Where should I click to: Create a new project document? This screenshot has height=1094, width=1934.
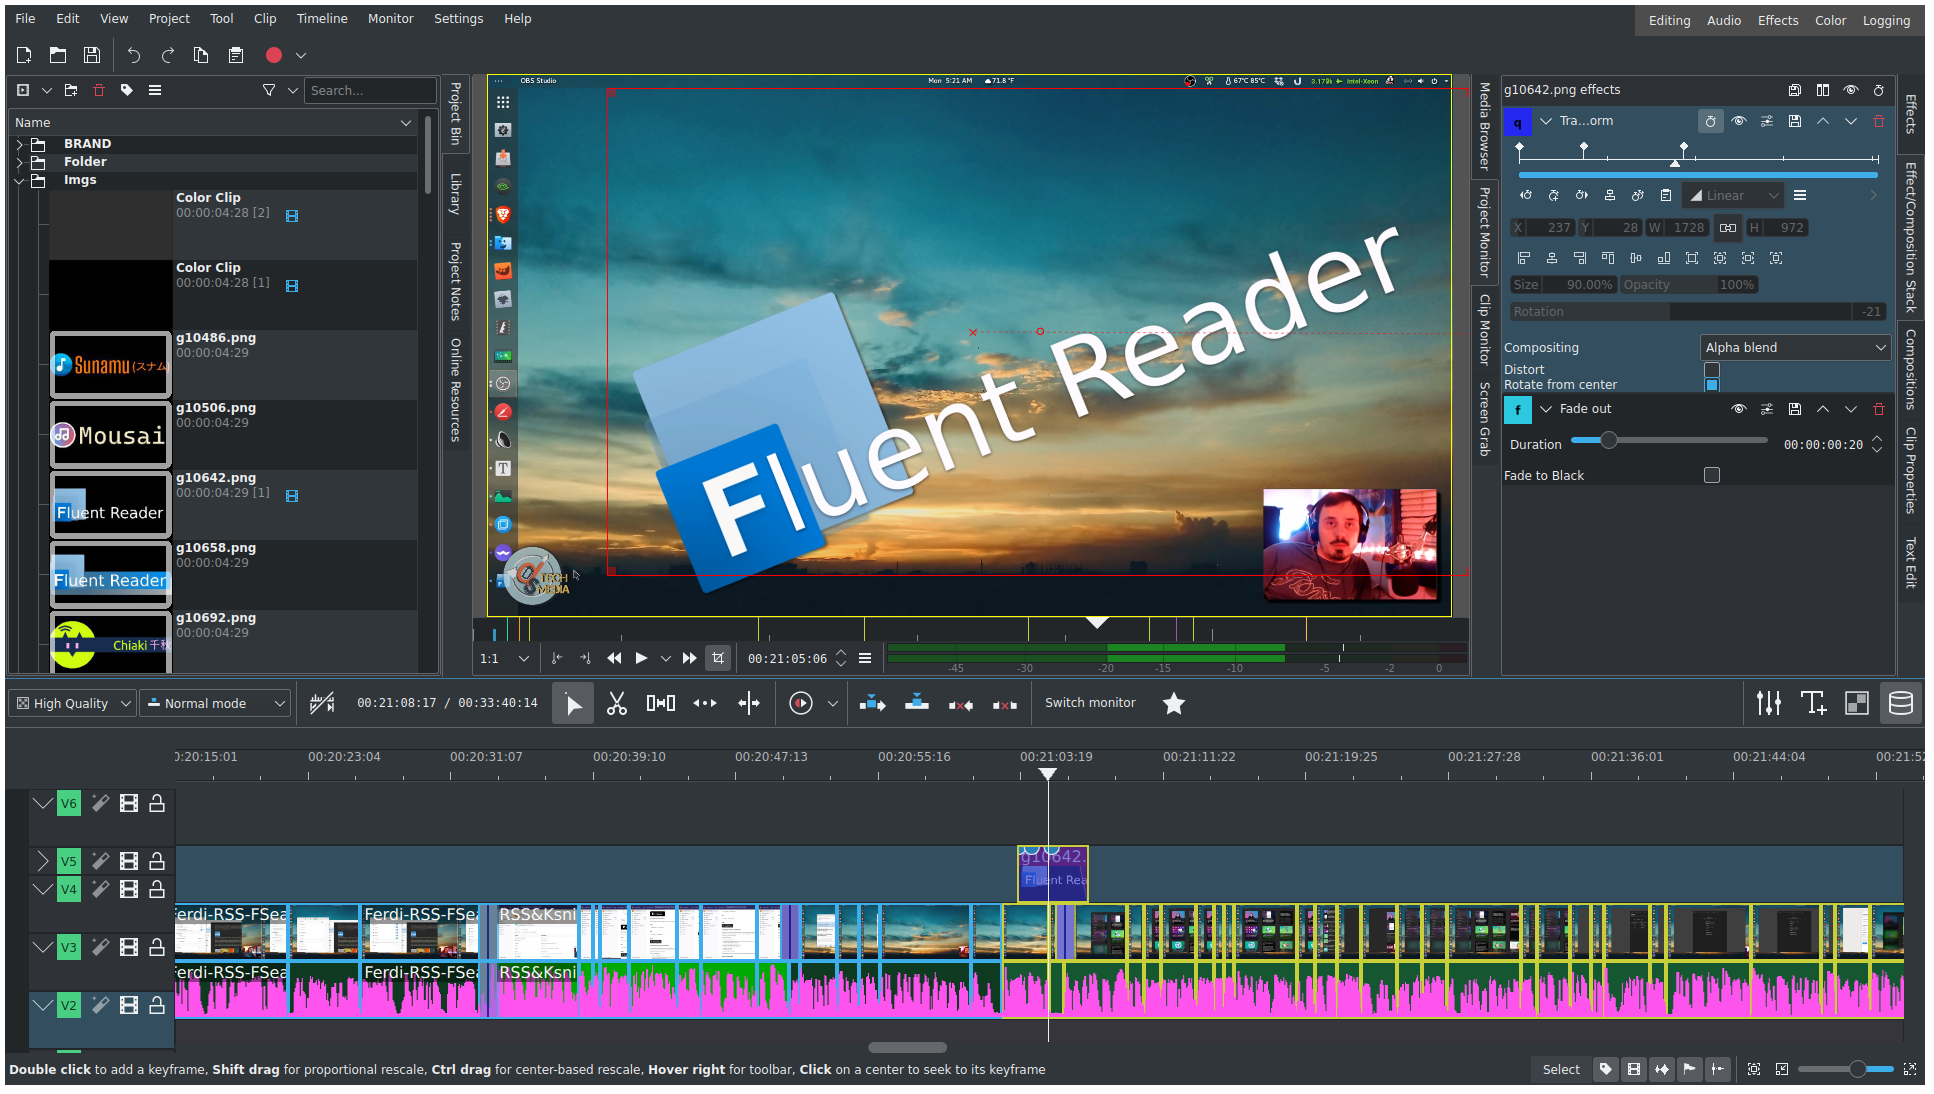point(24,56)
